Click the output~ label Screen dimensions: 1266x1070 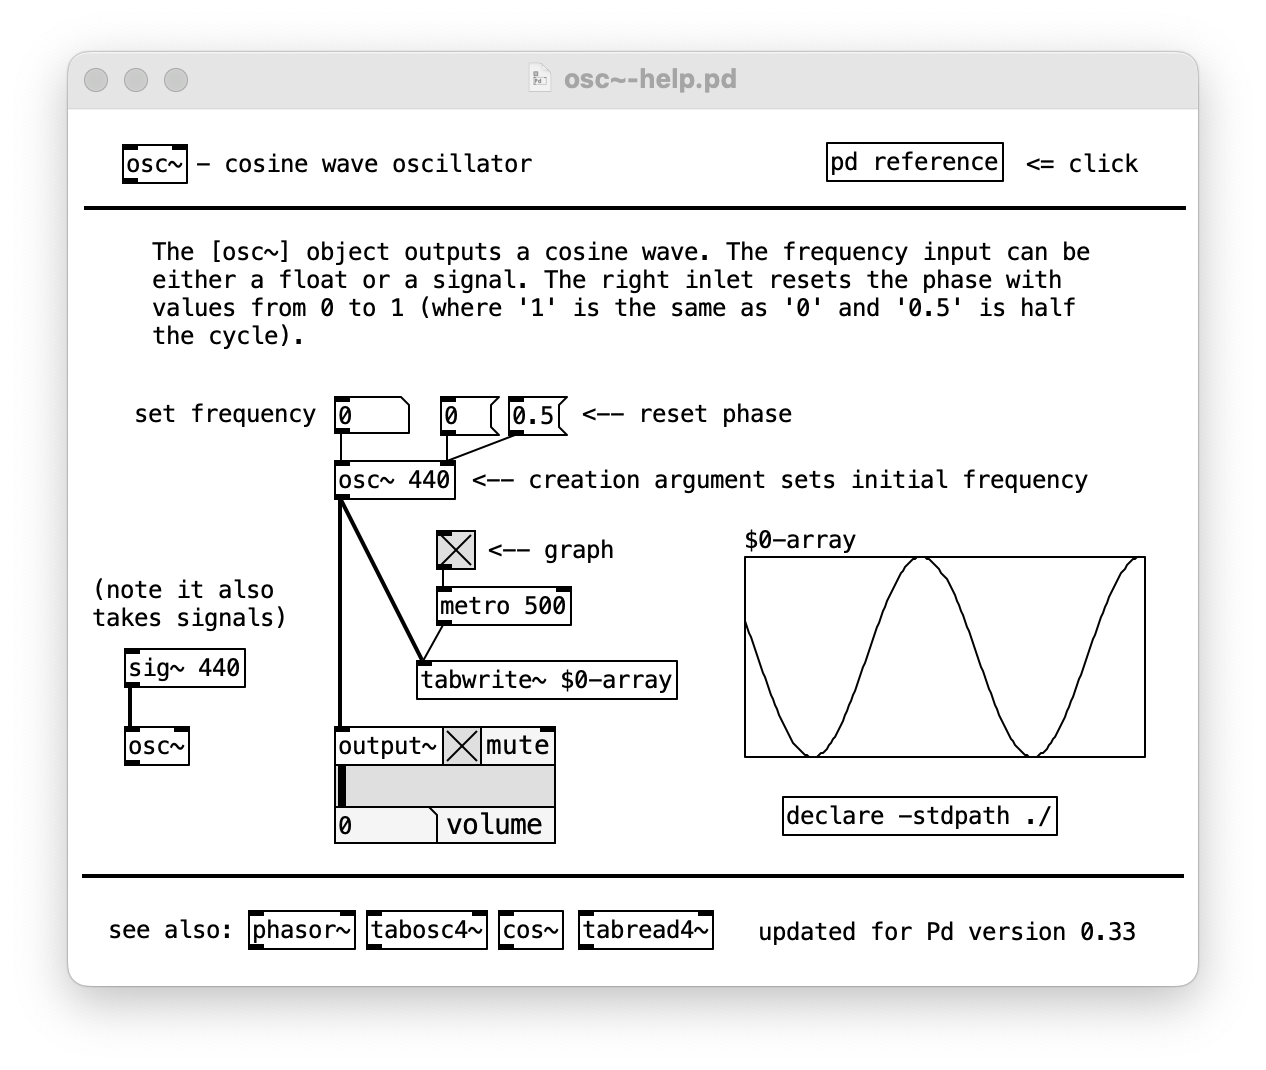pyautogui.click(x=388, y=746)
